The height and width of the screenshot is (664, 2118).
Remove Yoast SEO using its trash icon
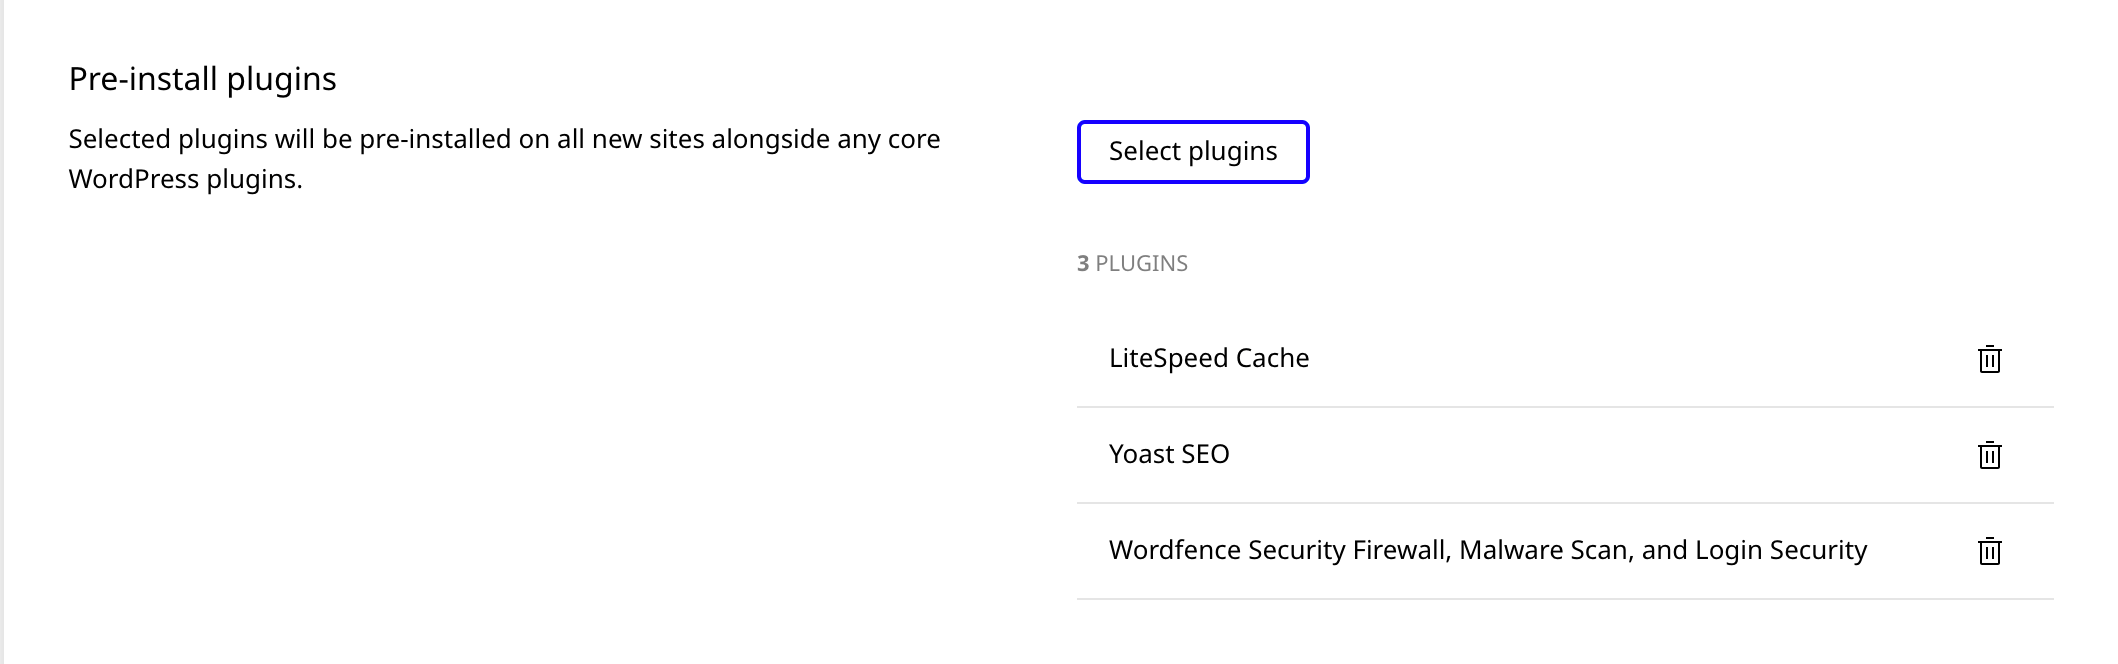click(1989, 455)
